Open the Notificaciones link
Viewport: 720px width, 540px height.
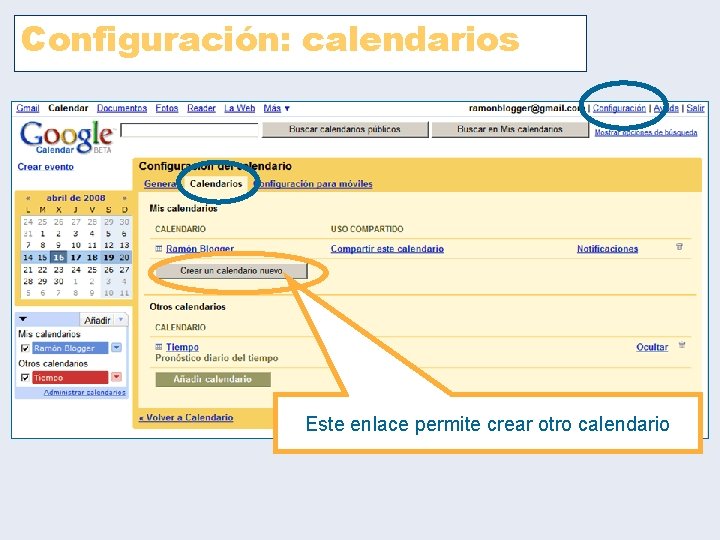coord(608,248)
